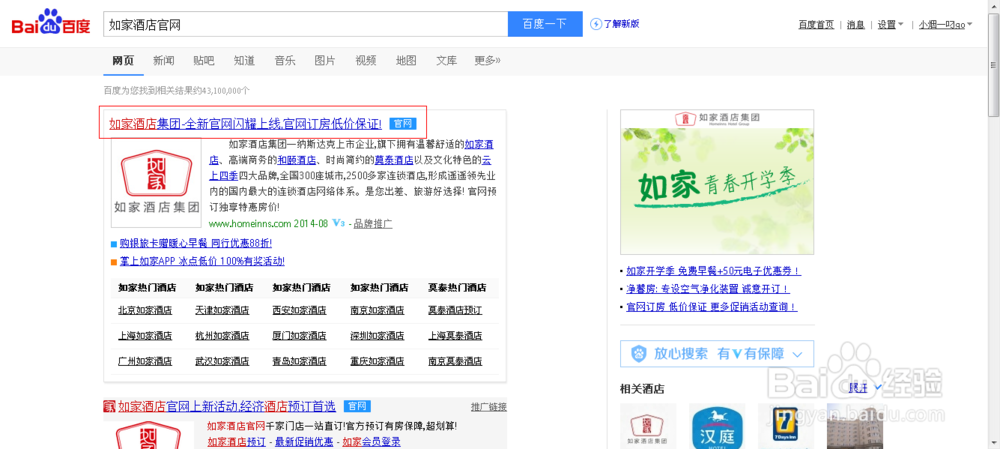Click the red 如家 favicon on second result
The width and height of the screenshot is (1000, 449).
tap(110, 406)
